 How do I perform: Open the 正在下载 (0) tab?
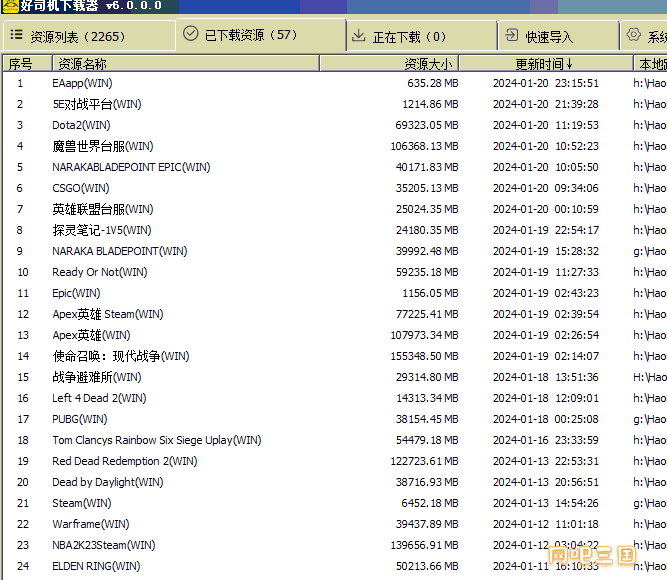pyautogui.click(x=422, y=36)
